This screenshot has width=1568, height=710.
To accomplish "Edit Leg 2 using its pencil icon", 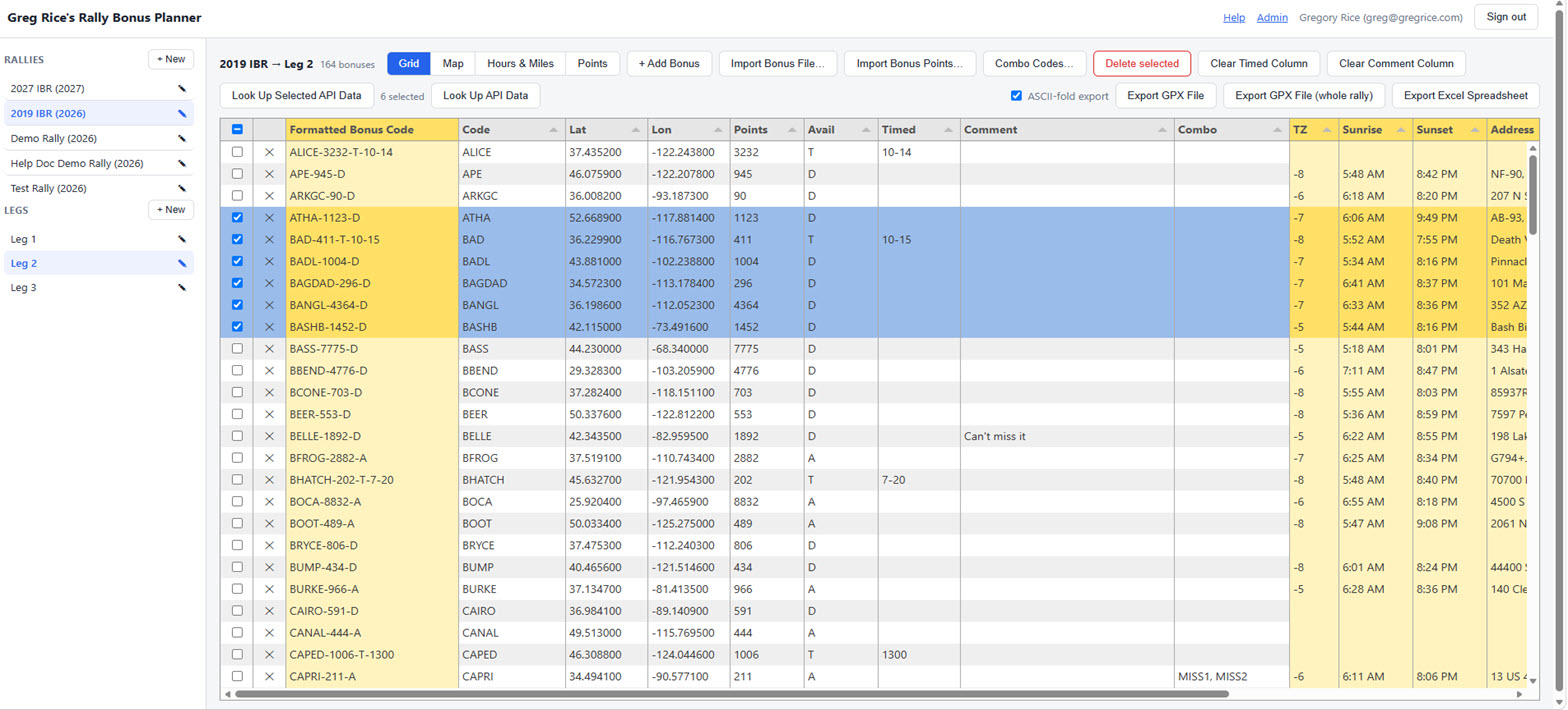I will click(x=182, y=263).
